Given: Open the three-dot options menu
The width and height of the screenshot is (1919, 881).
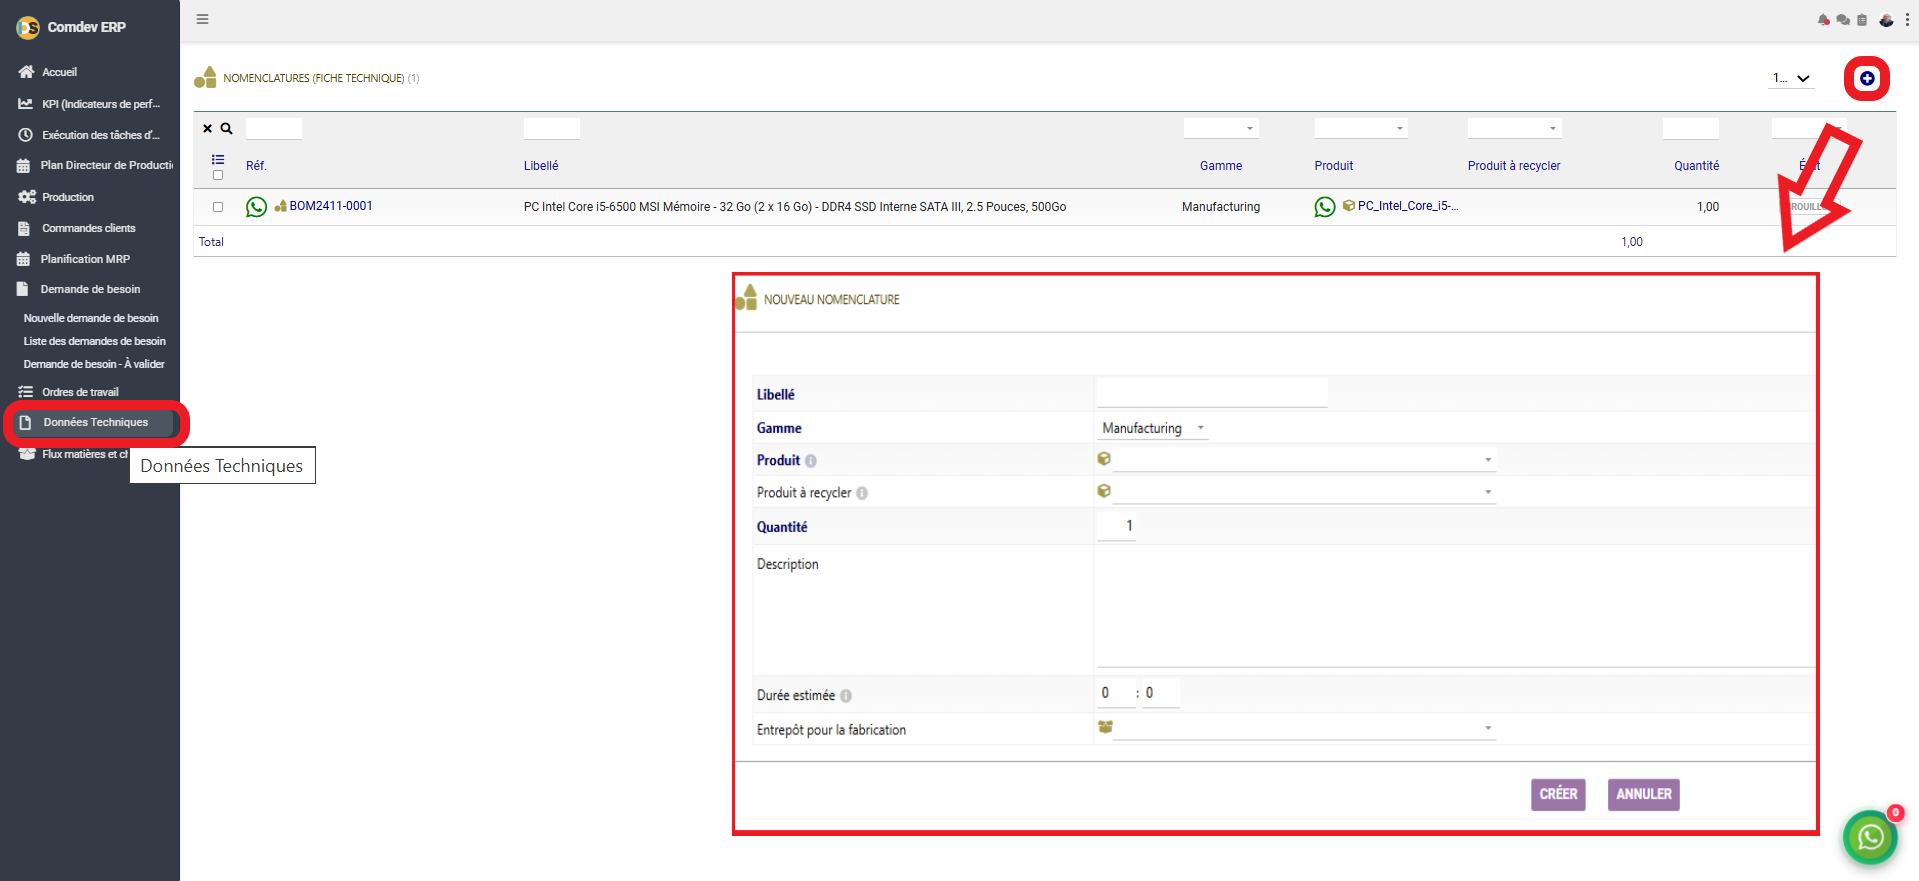Looking at the screenshot, I should pos(1907,20).
